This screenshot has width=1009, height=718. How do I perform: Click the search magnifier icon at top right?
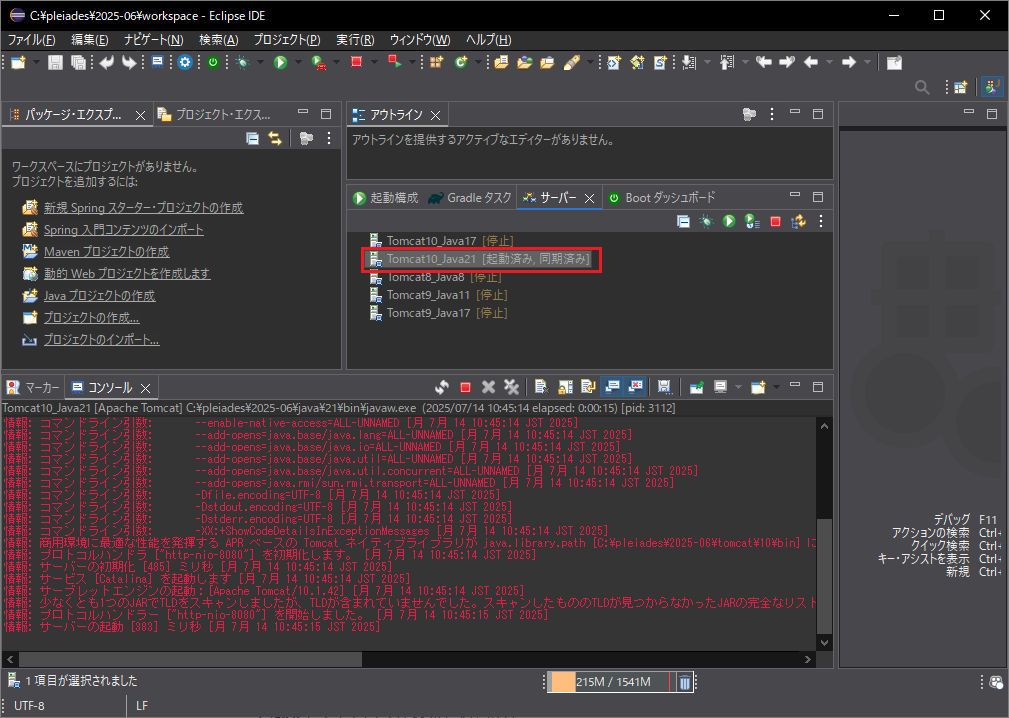click(923, 88)
